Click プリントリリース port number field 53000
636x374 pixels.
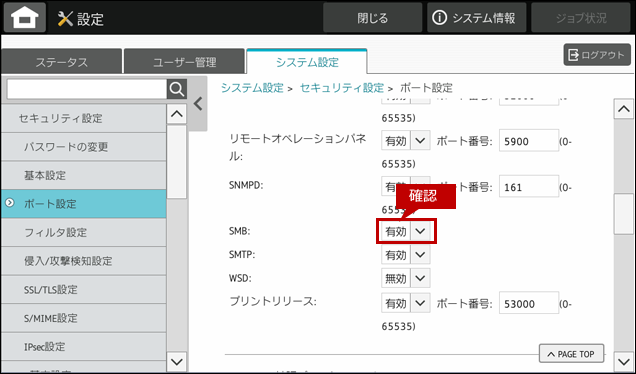click(x=529, y=303)
